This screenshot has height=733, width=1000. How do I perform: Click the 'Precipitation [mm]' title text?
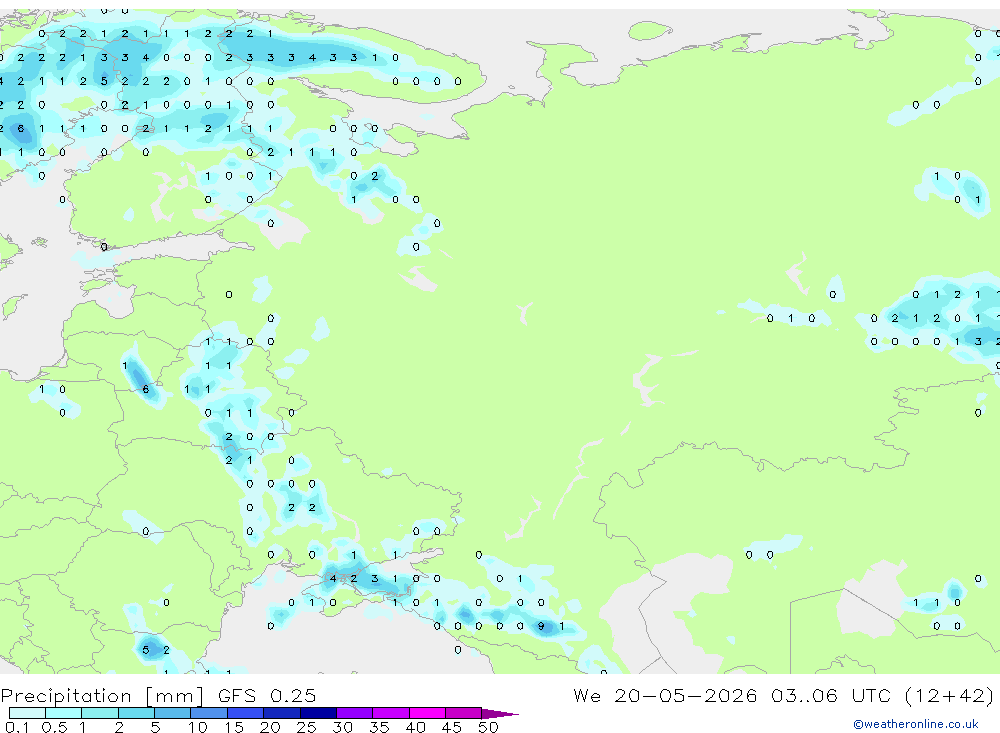pos(102,696)
